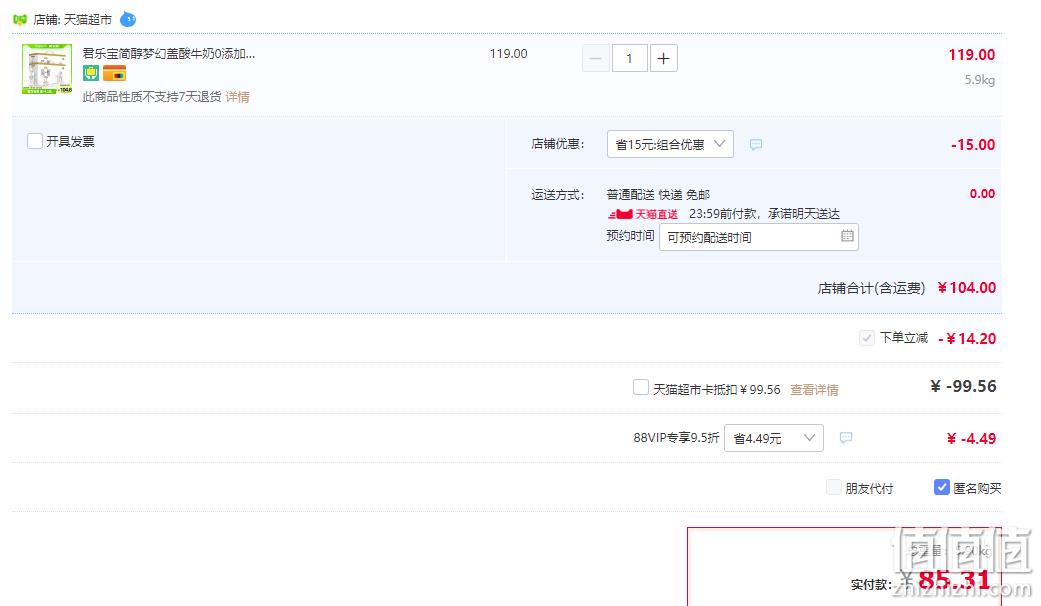
Task: Click the 普通配送 快递 免邮 shipping text
Action: coord(658,194)
